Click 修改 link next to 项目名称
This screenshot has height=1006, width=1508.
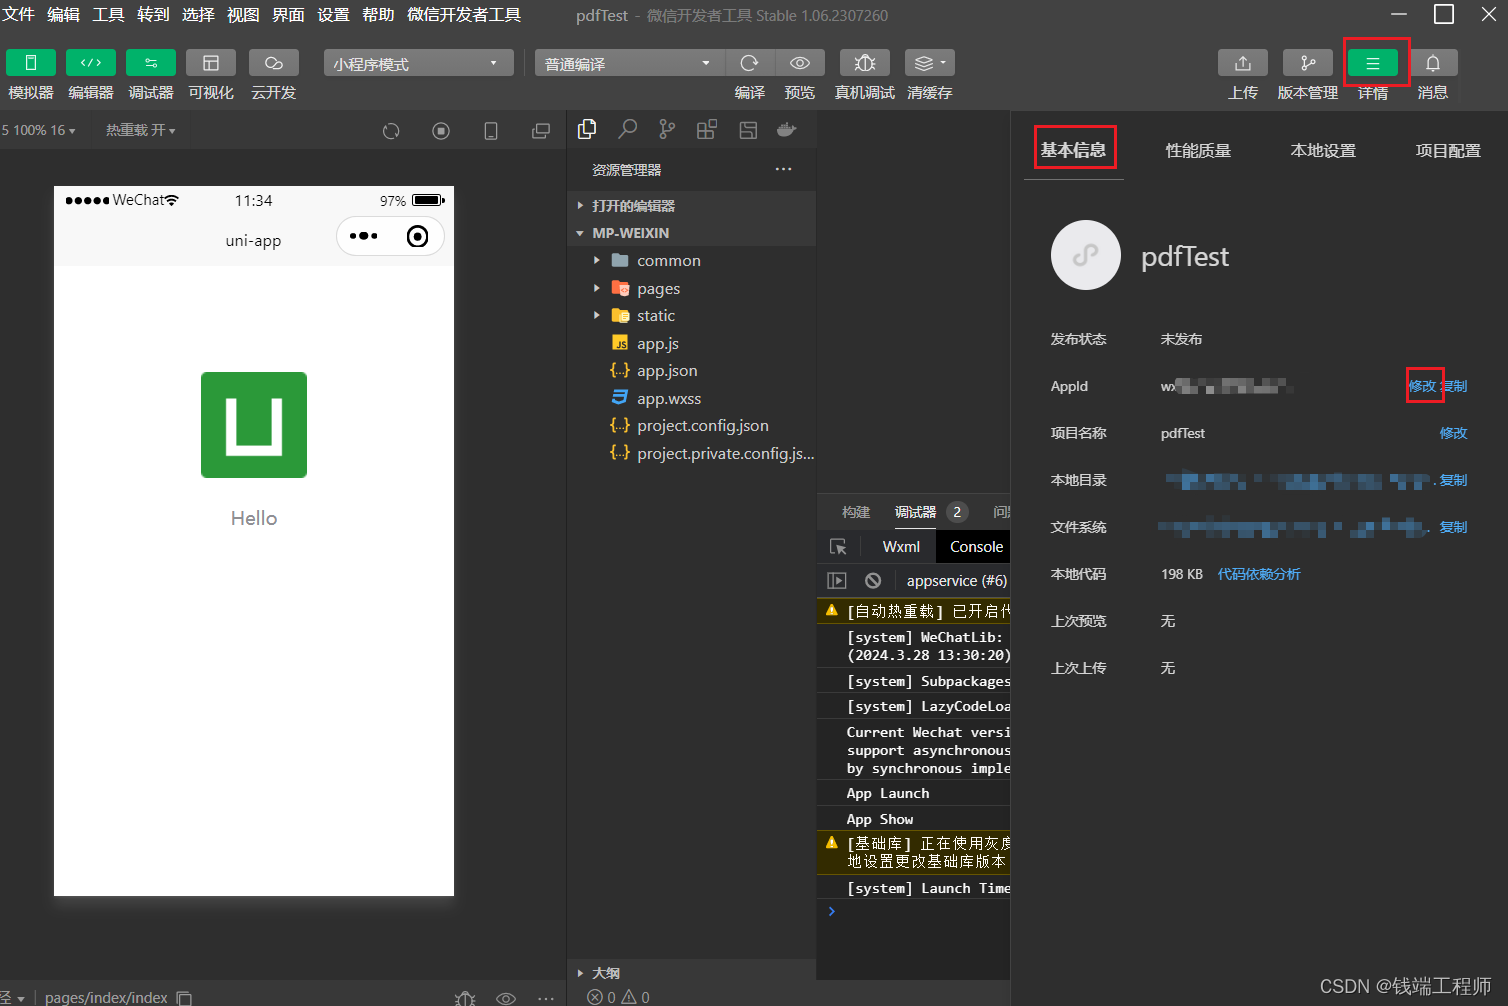tap(1454, 433)
